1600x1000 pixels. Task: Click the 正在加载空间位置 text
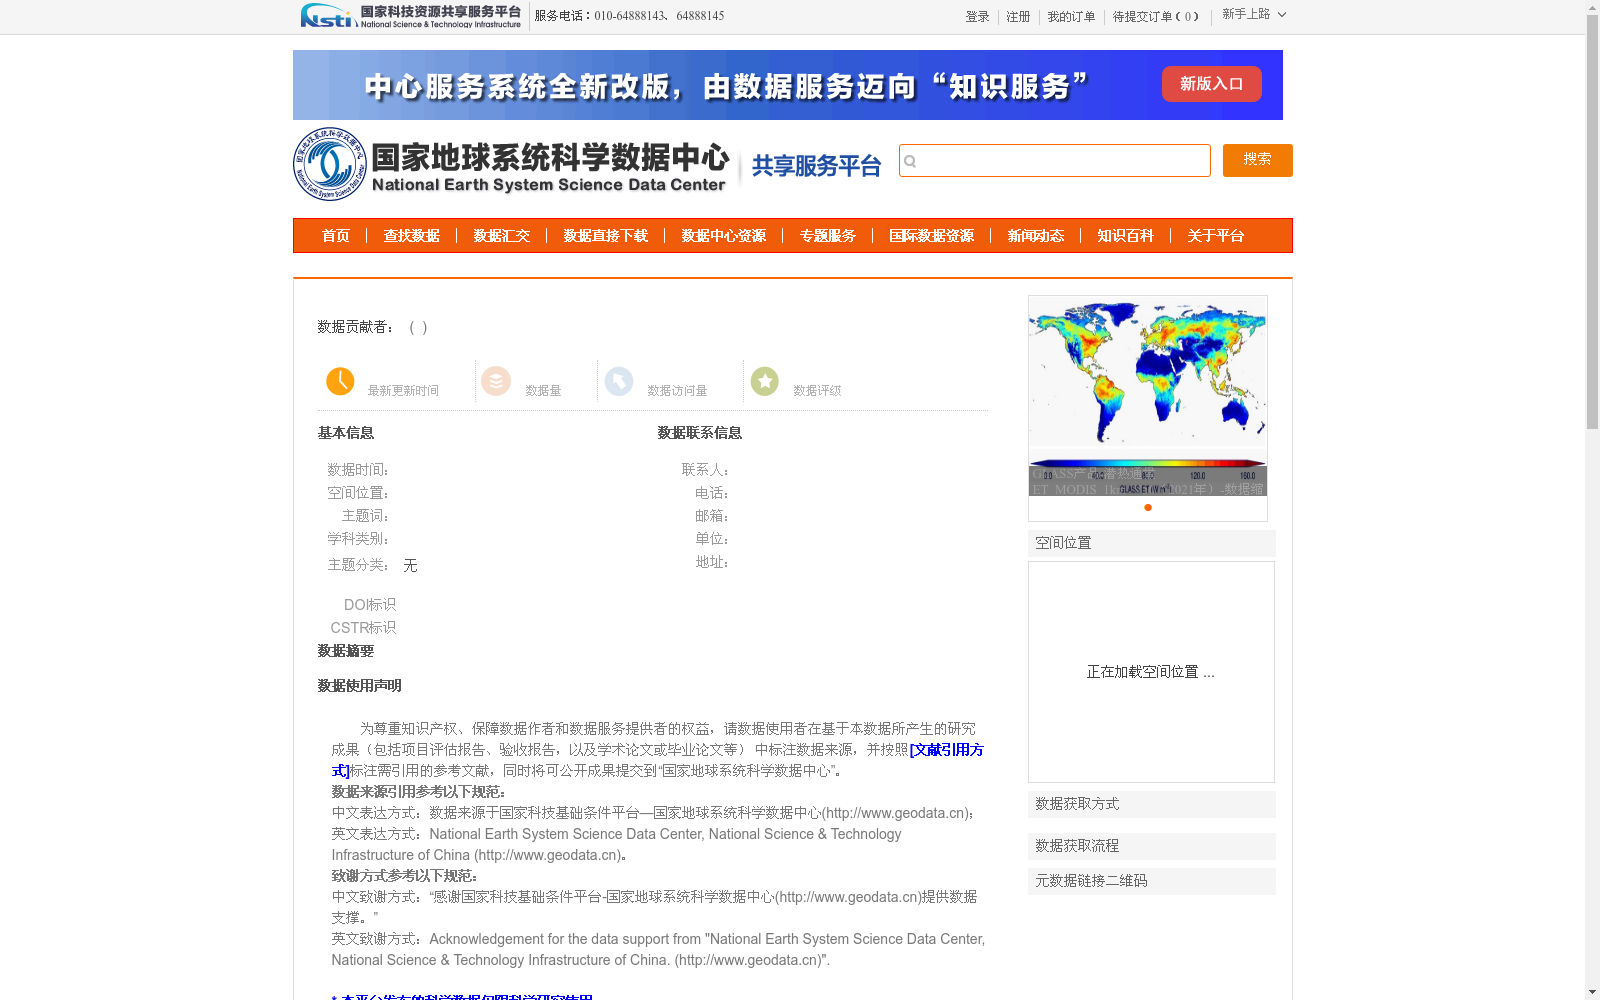(x=1150, y=672)
